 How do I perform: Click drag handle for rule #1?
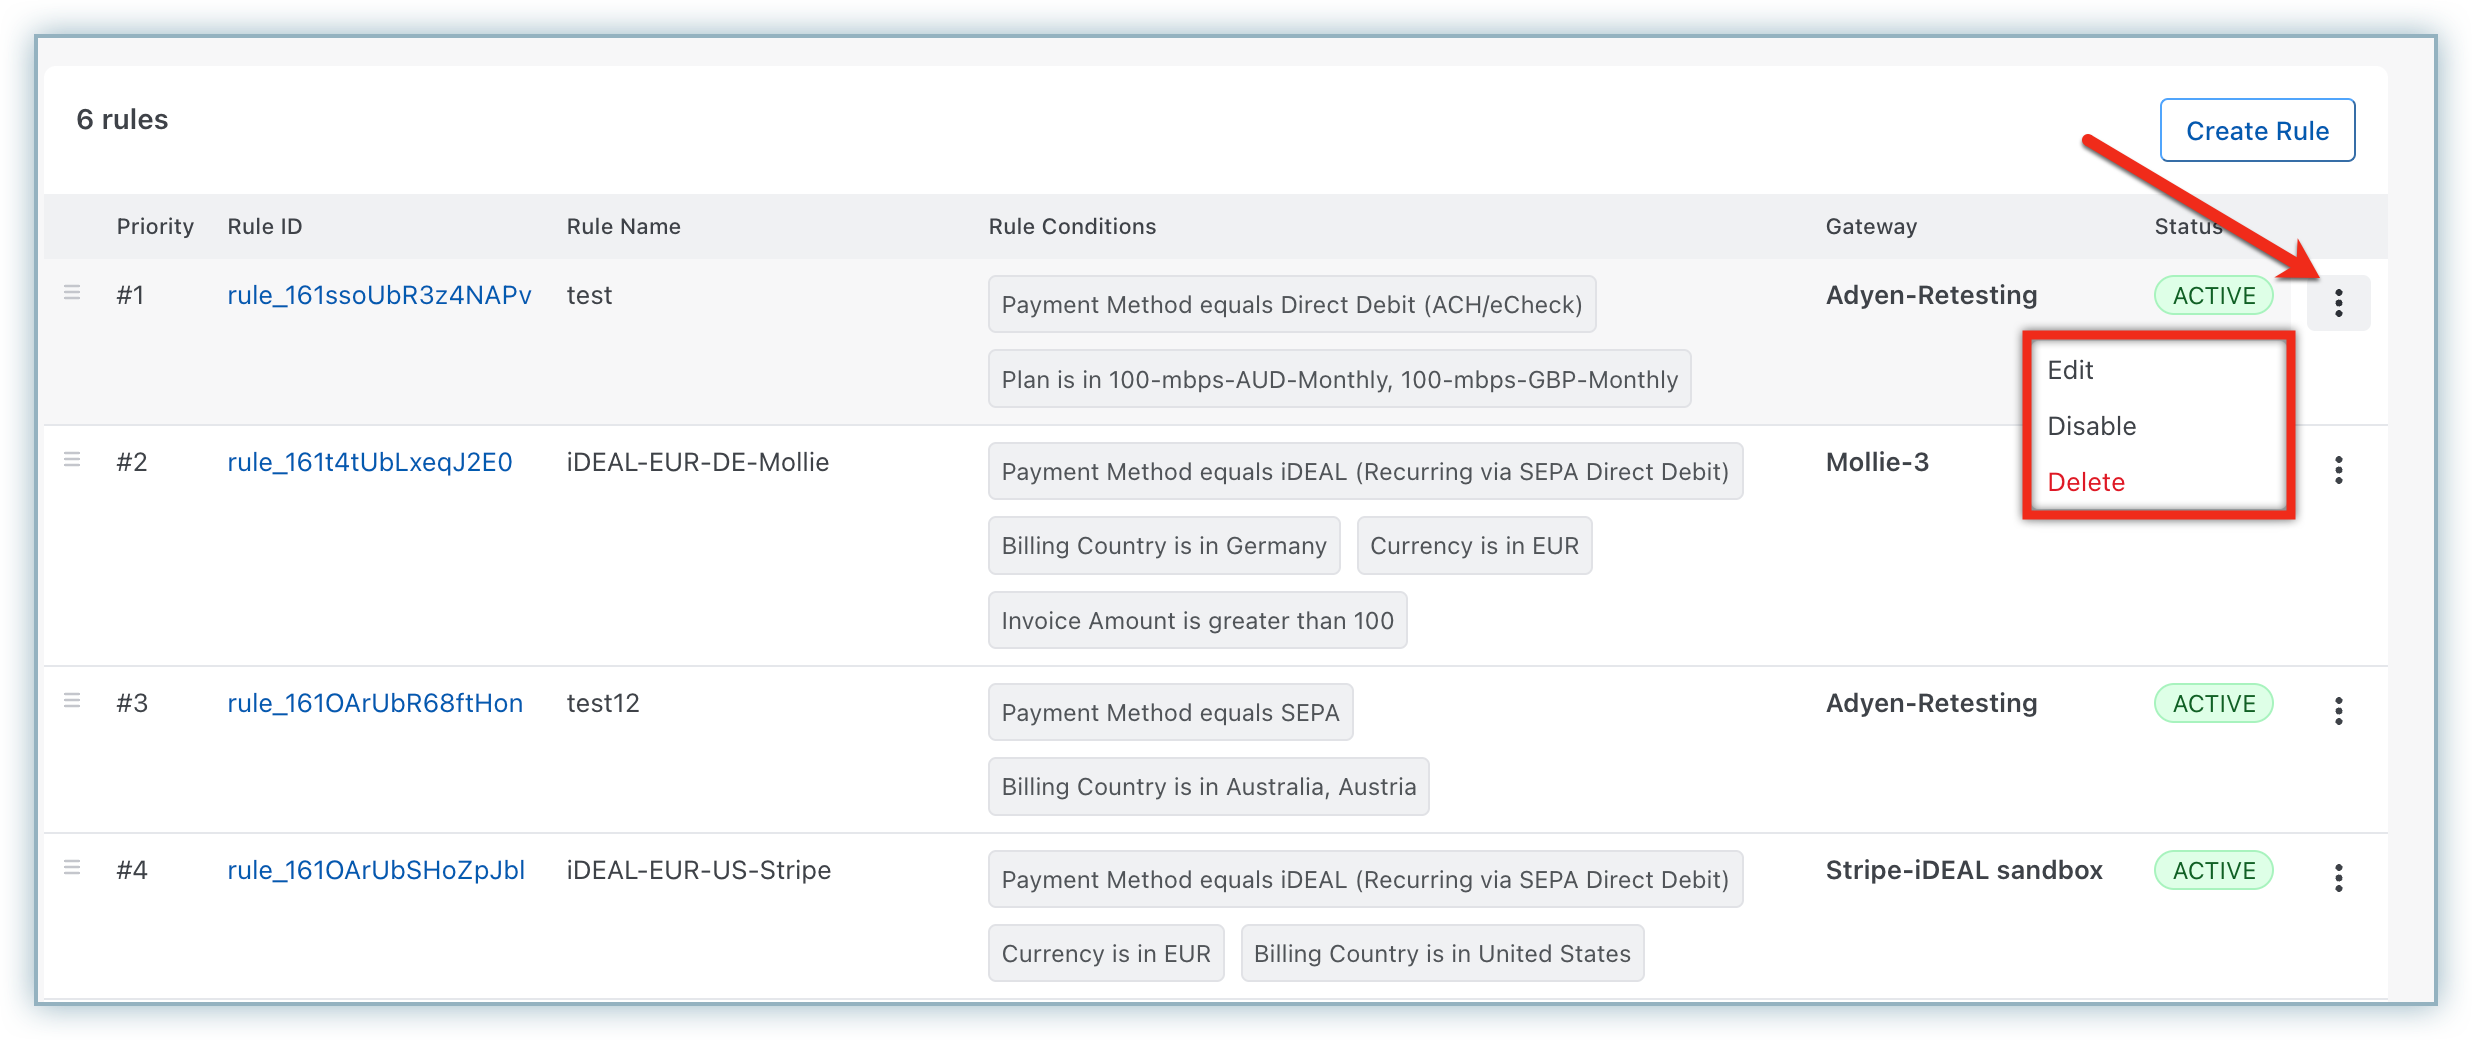pos(72,293)
